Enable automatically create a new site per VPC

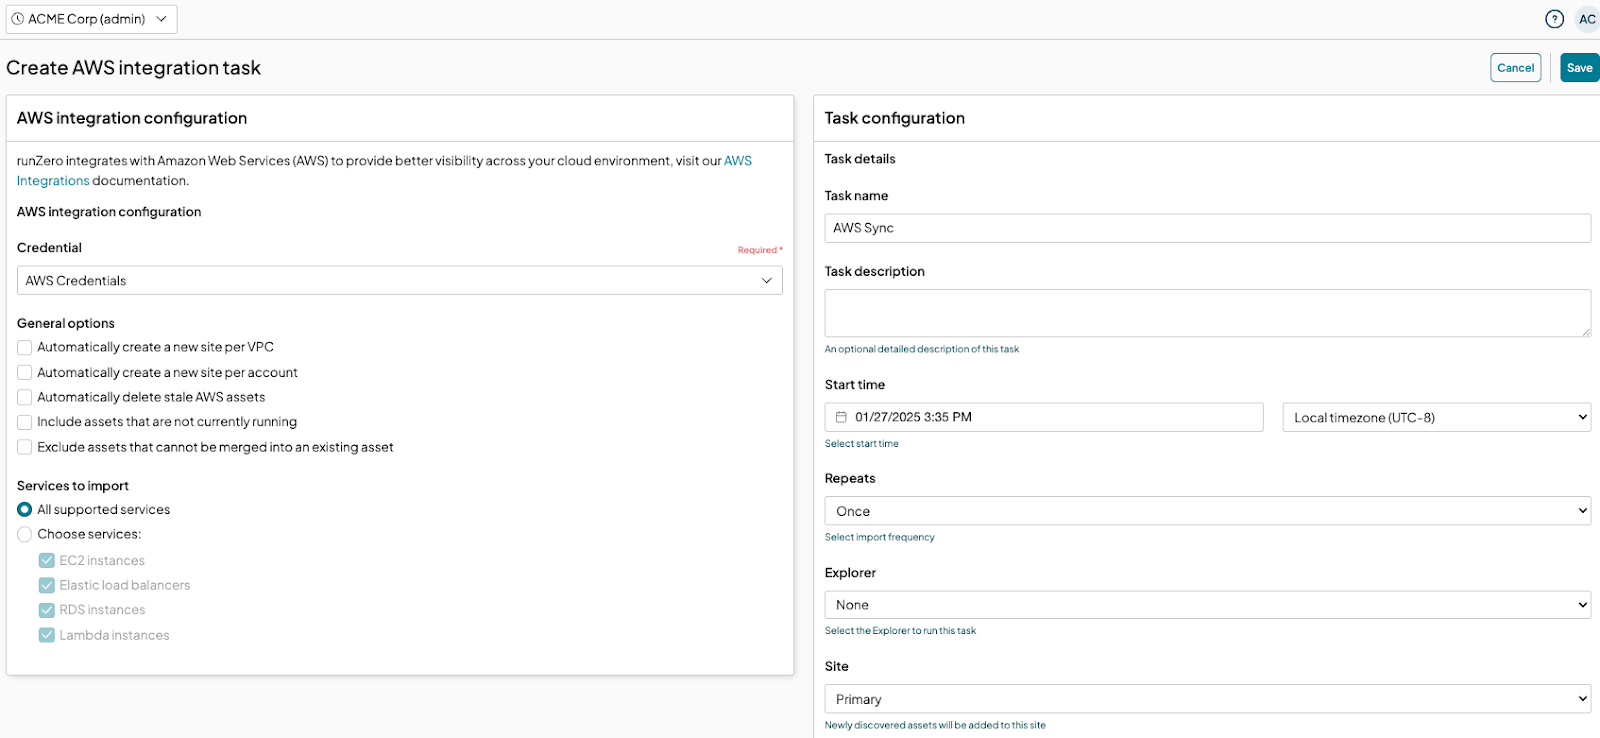tap(25, 348)
